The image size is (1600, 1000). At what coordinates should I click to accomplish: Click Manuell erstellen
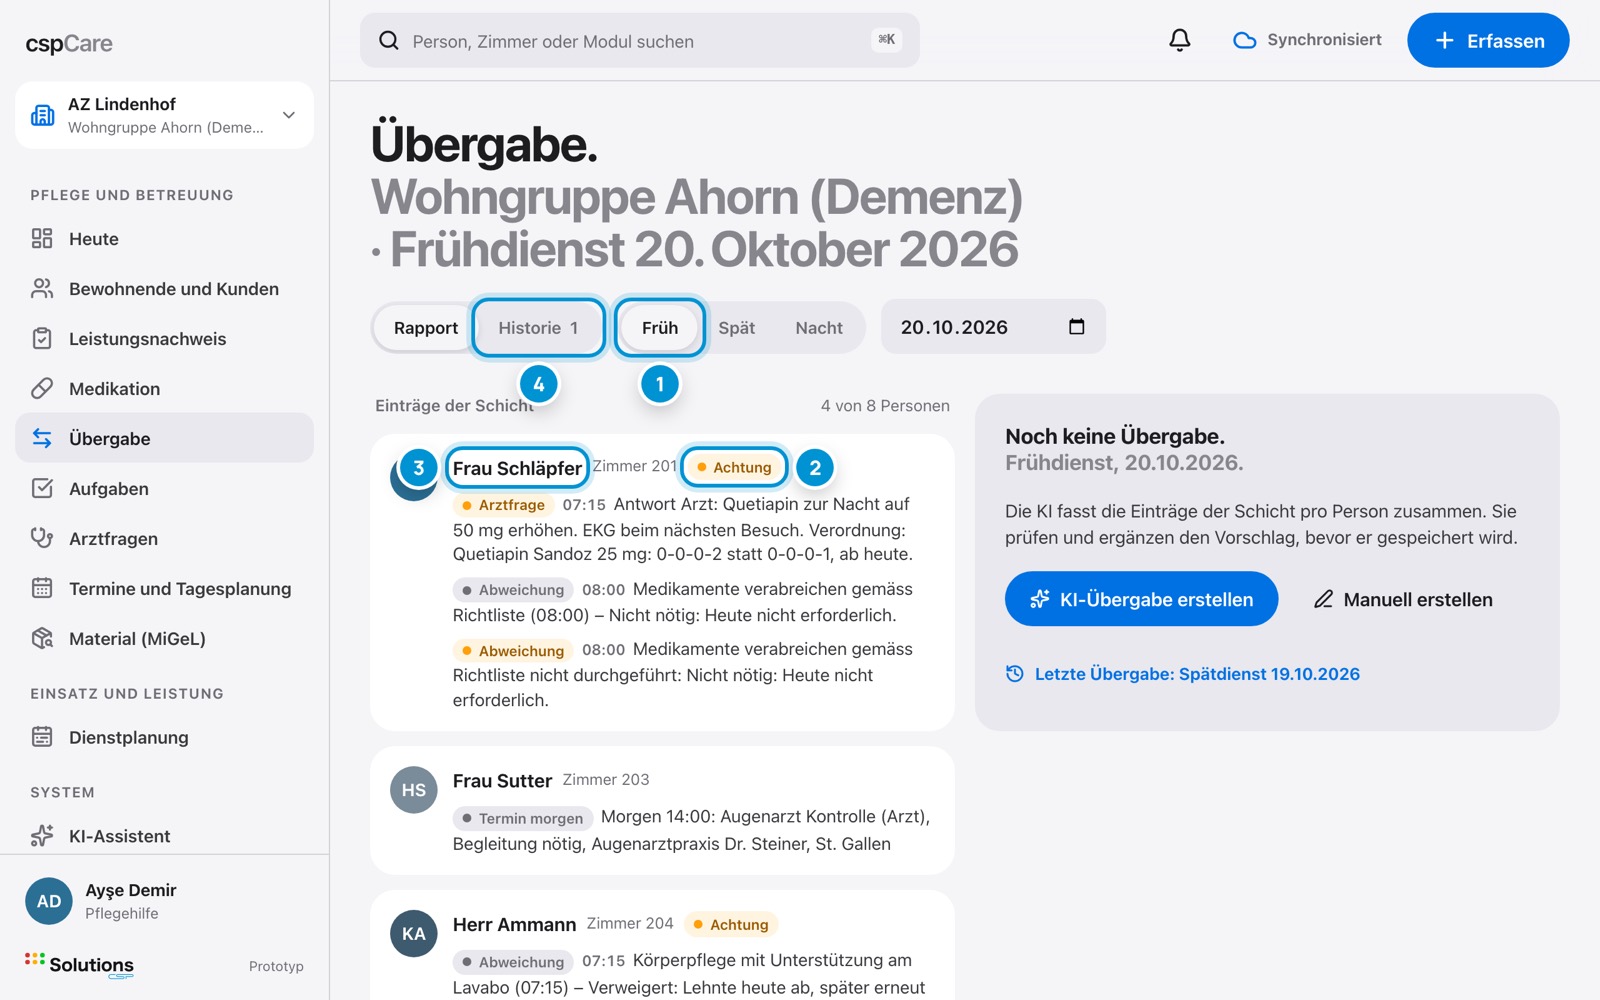[x=1403, y=599]
